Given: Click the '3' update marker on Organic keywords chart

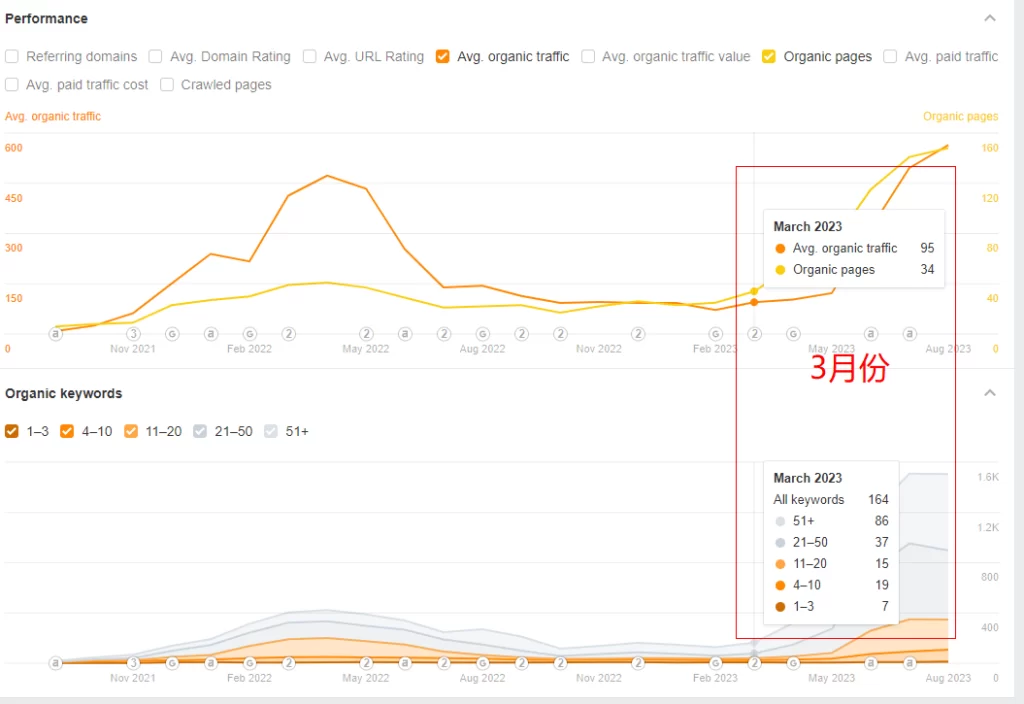Looking at the screenshot, I should coord(133,663).
